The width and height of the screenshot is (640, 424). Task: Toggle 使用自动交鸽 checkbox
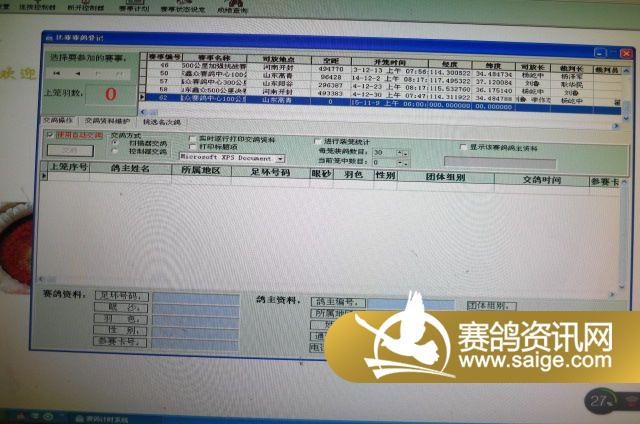click(51, 135)
